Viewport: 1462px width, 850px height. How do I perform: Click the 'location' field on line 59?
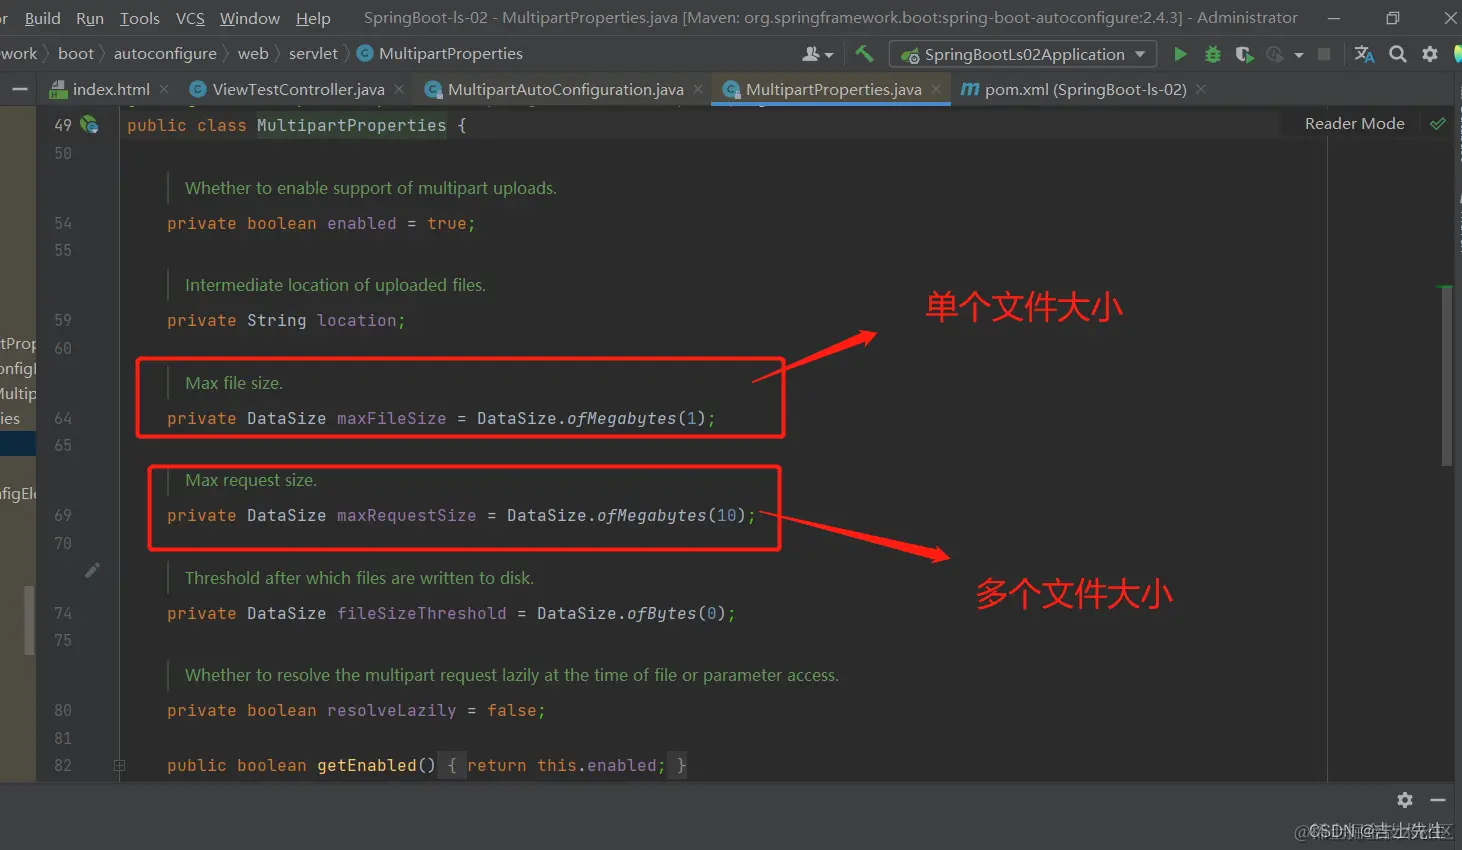[356, 320]
